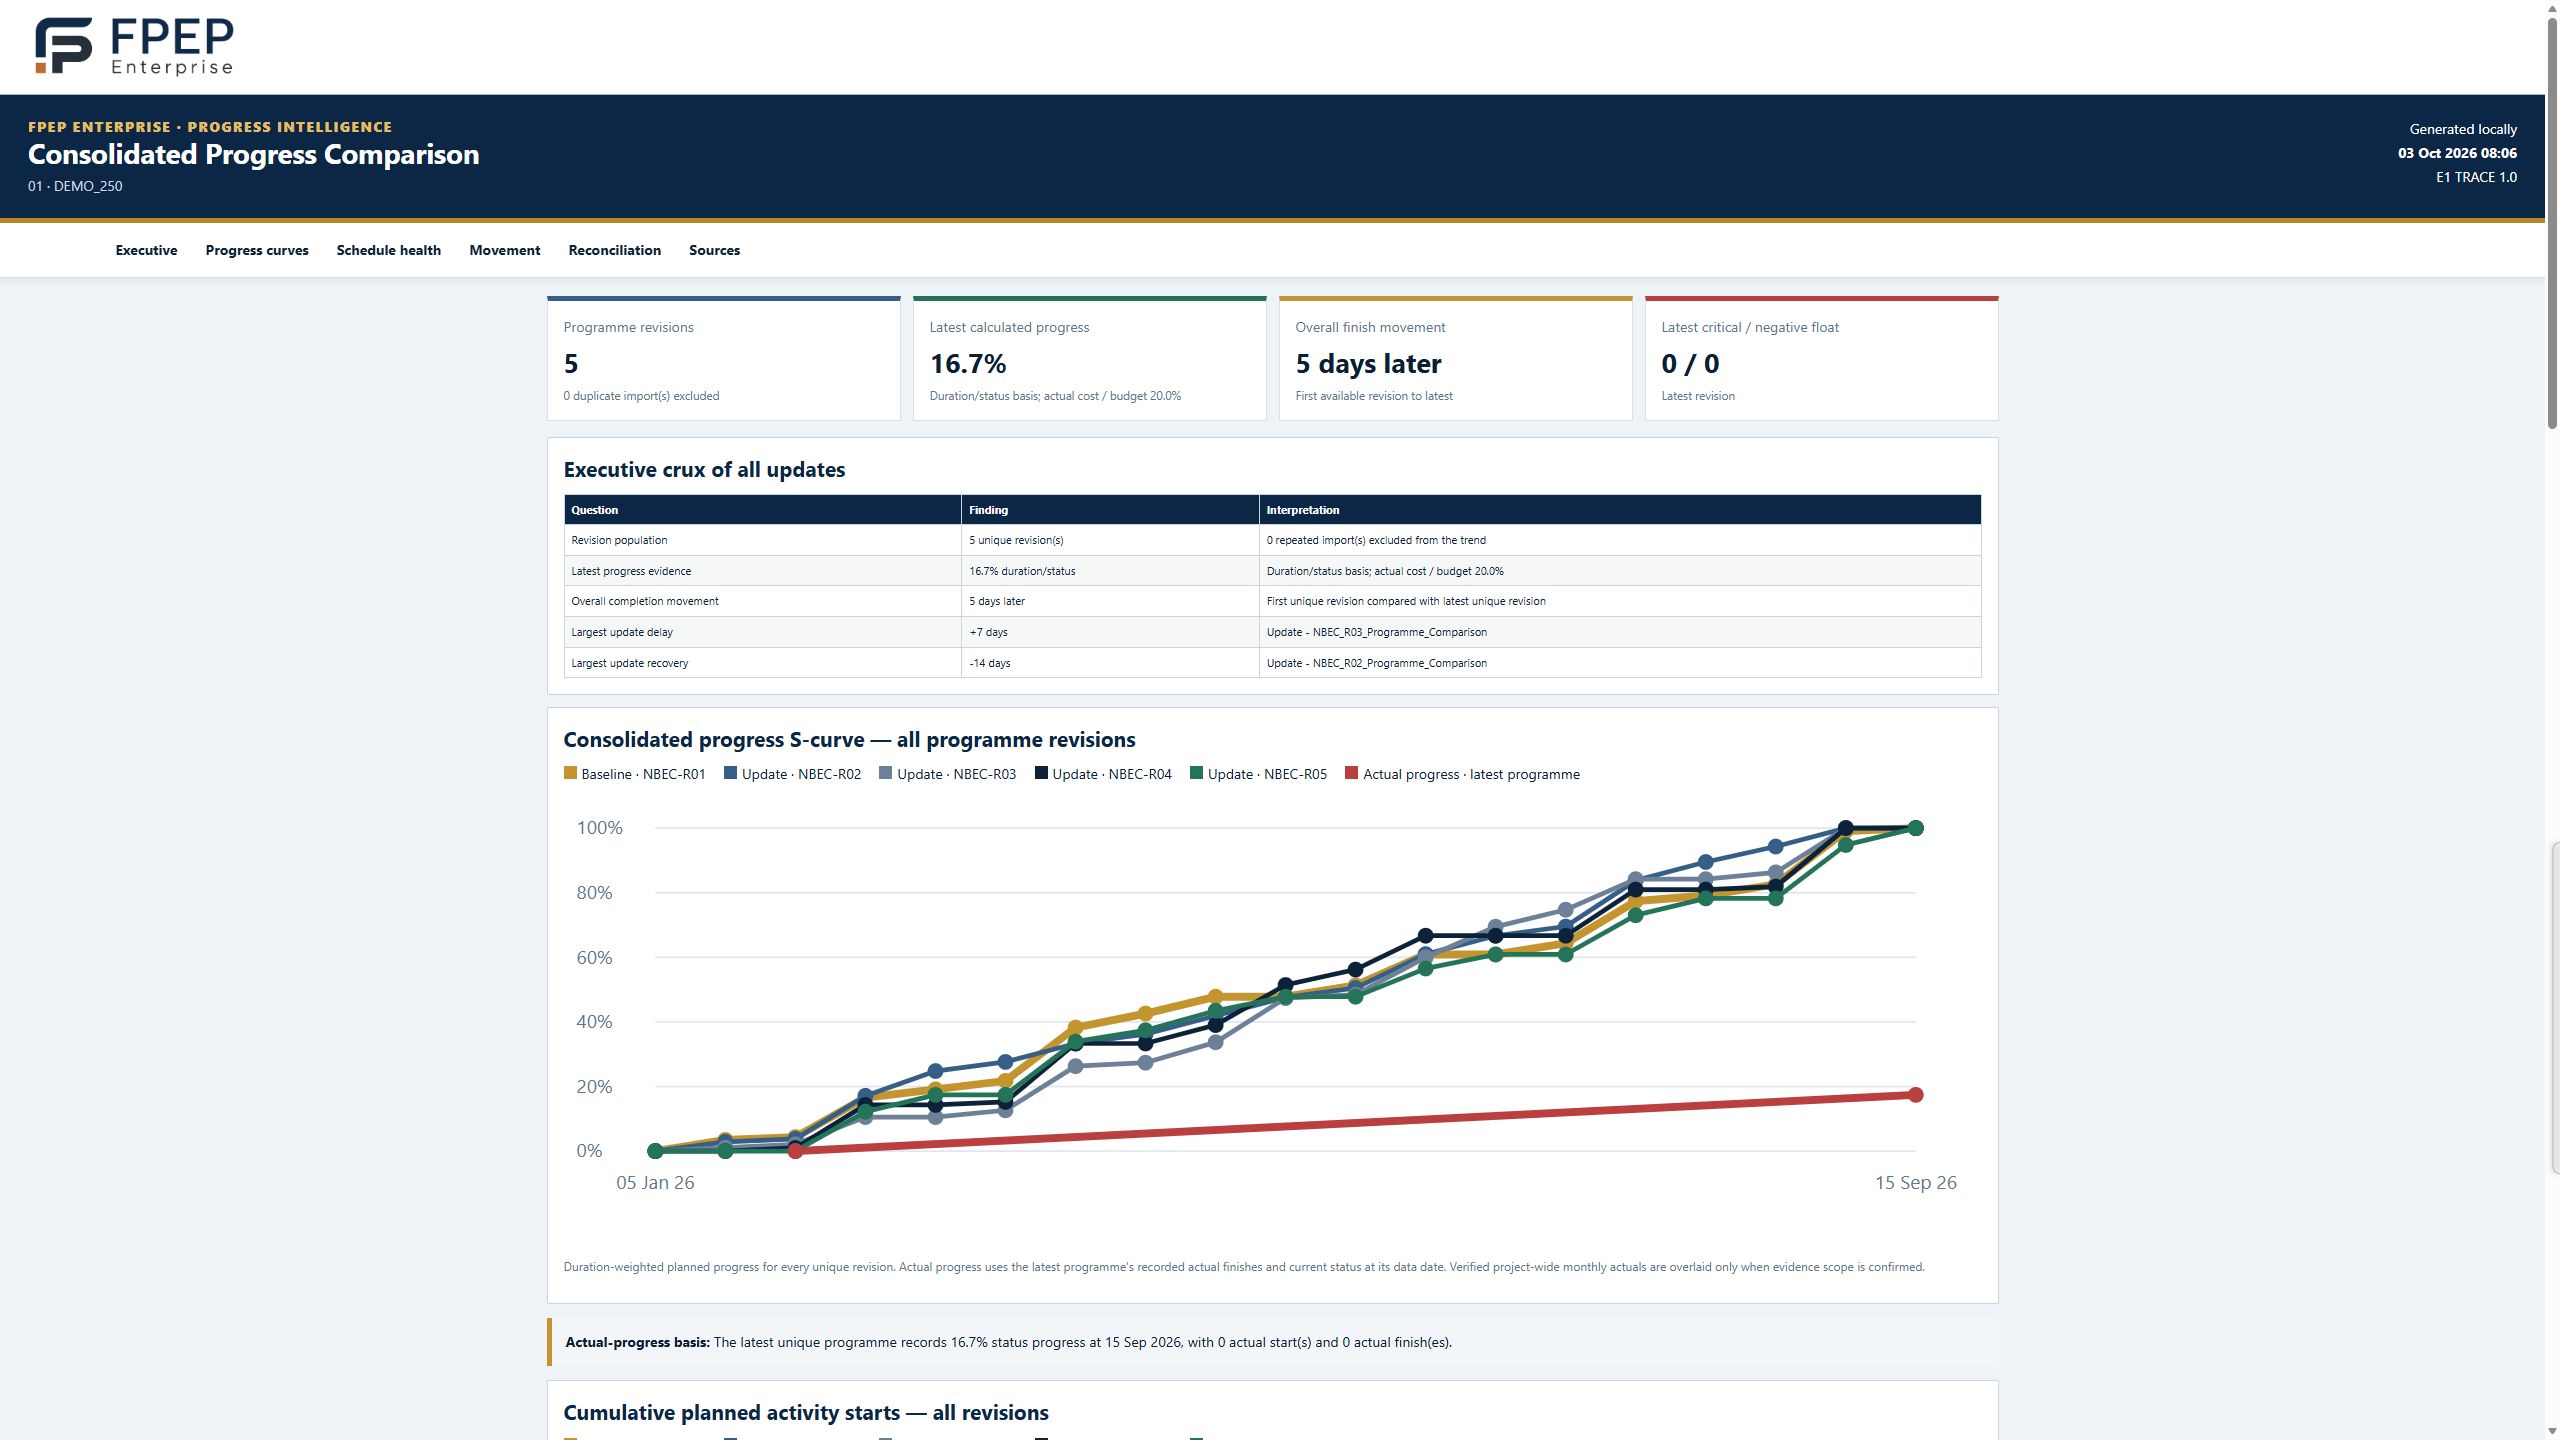Jump to the Movement section
Image resolution: width=2560 pixels, height=1440 pixels.
[504, 250]
